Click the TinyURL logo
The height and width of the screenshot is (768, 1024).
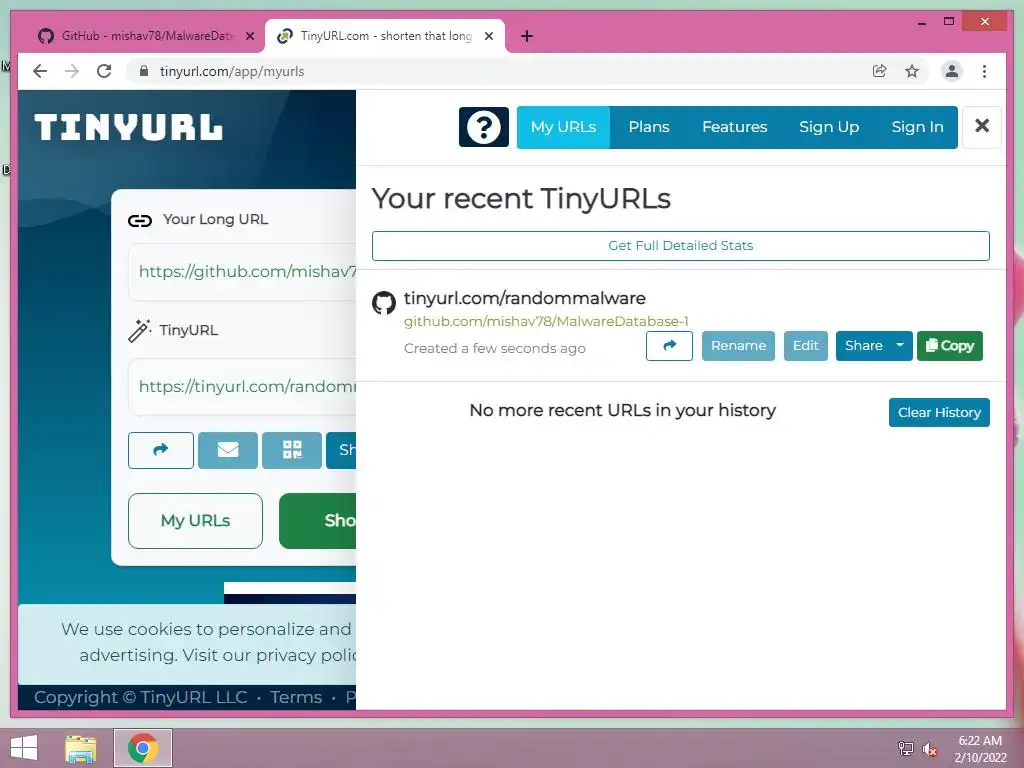coord(129,127)
